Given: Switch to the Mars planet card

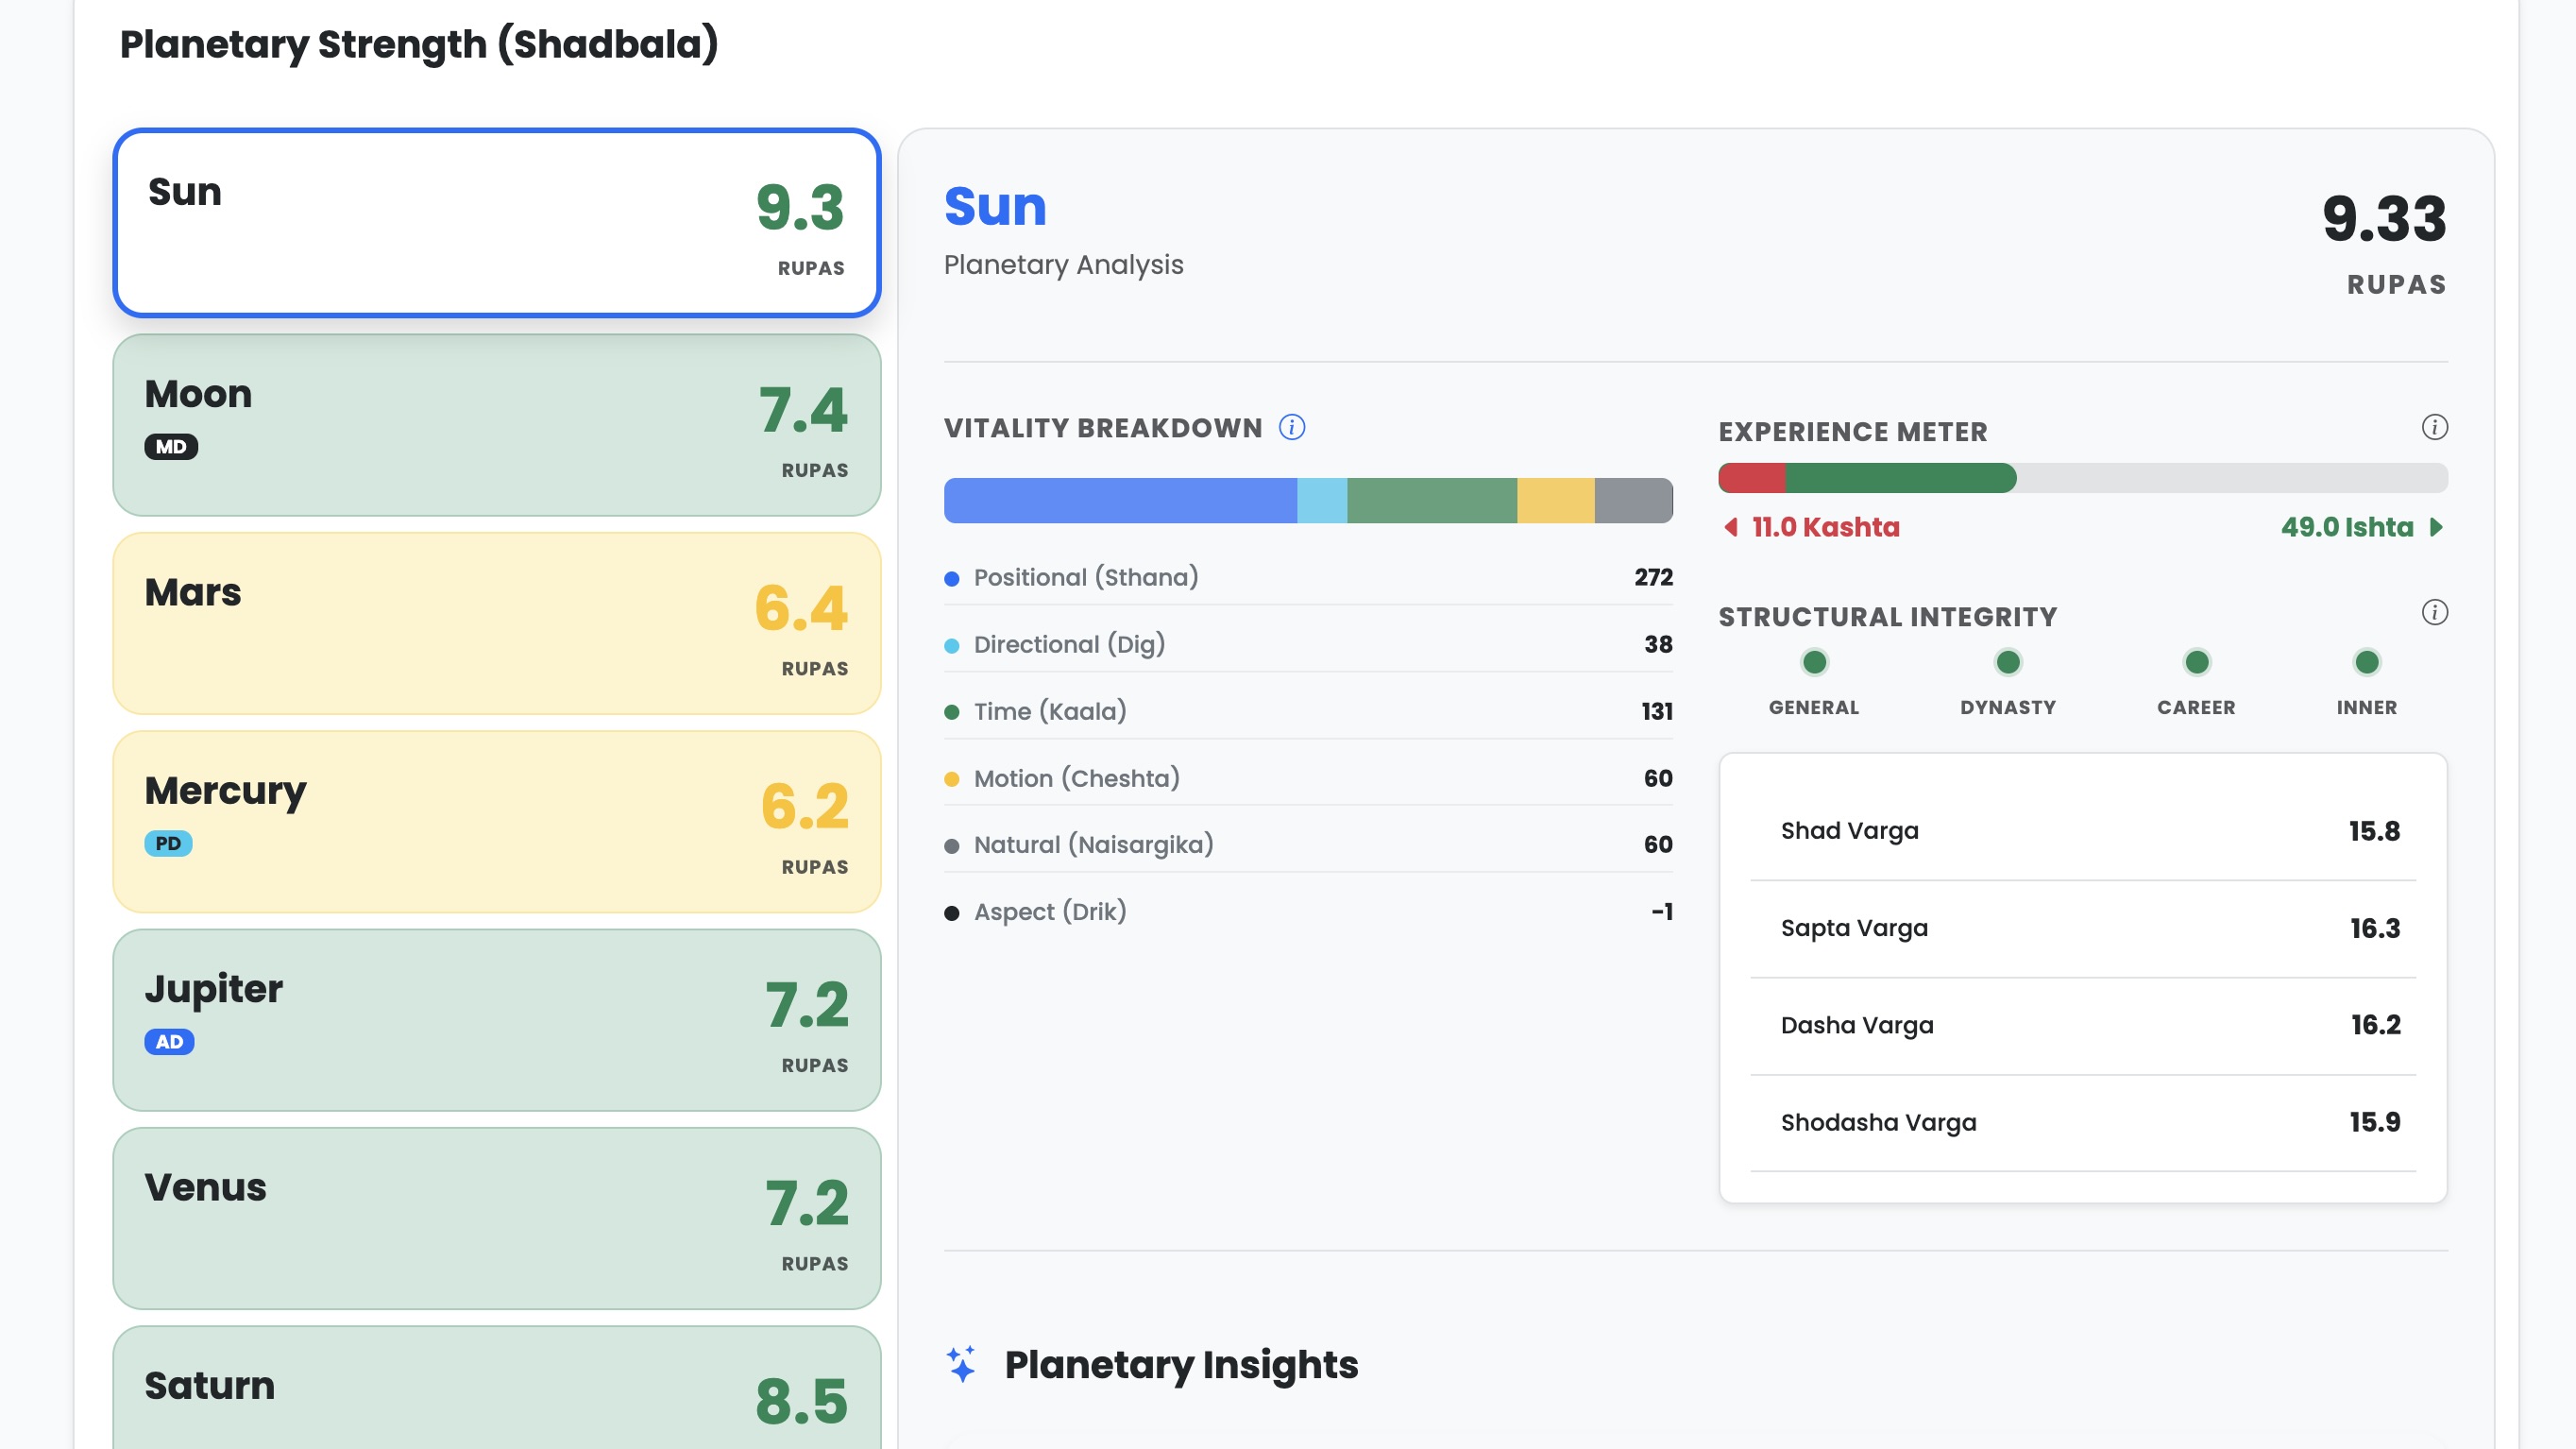Looking at the screenshot, I should (x=496, y=623).
